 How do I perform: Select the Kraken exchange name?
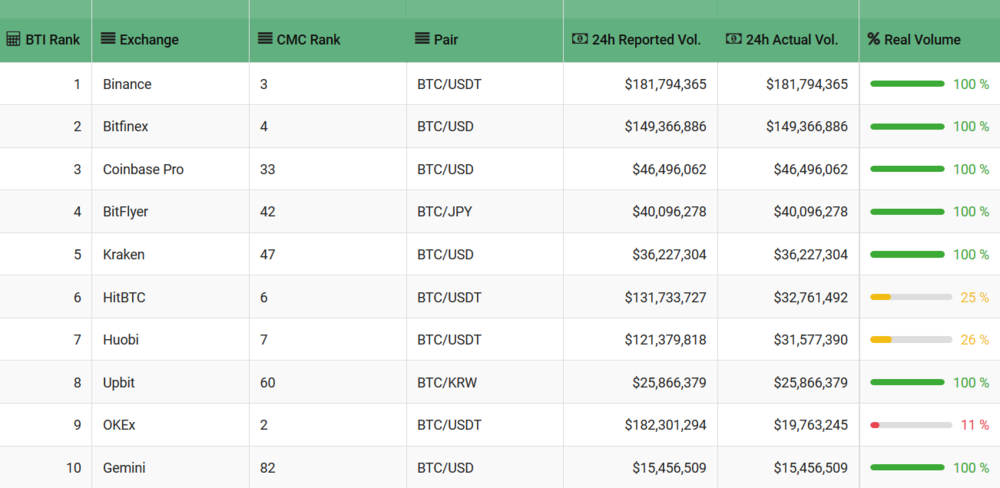click(x=124, y=254)
